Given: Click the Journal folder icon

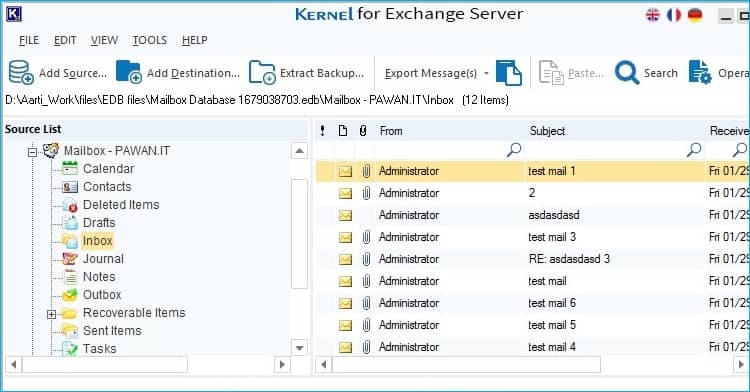Looking at the screenshot, I should pos(70,259).
